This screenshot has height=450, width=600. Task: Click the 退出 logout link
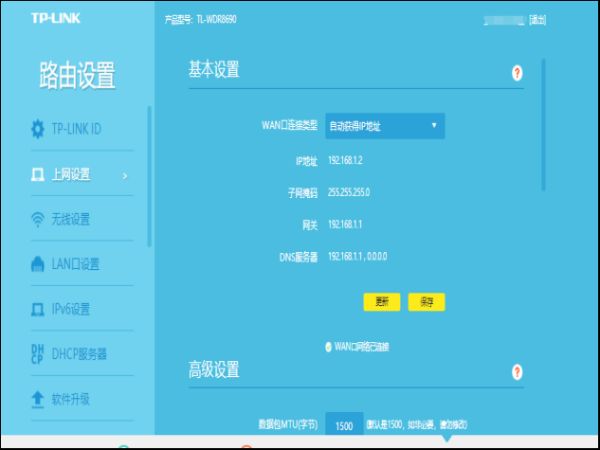click(x=537, y=20)
